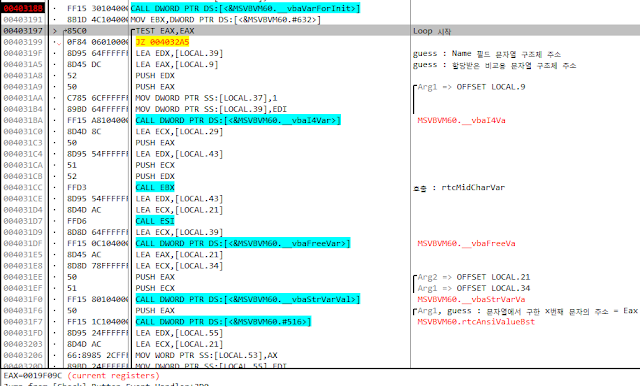Click LEA EDX,[LOCAL.43] at address 004031C4
Viewport: 640px width, 386px height.
point(180,154)
